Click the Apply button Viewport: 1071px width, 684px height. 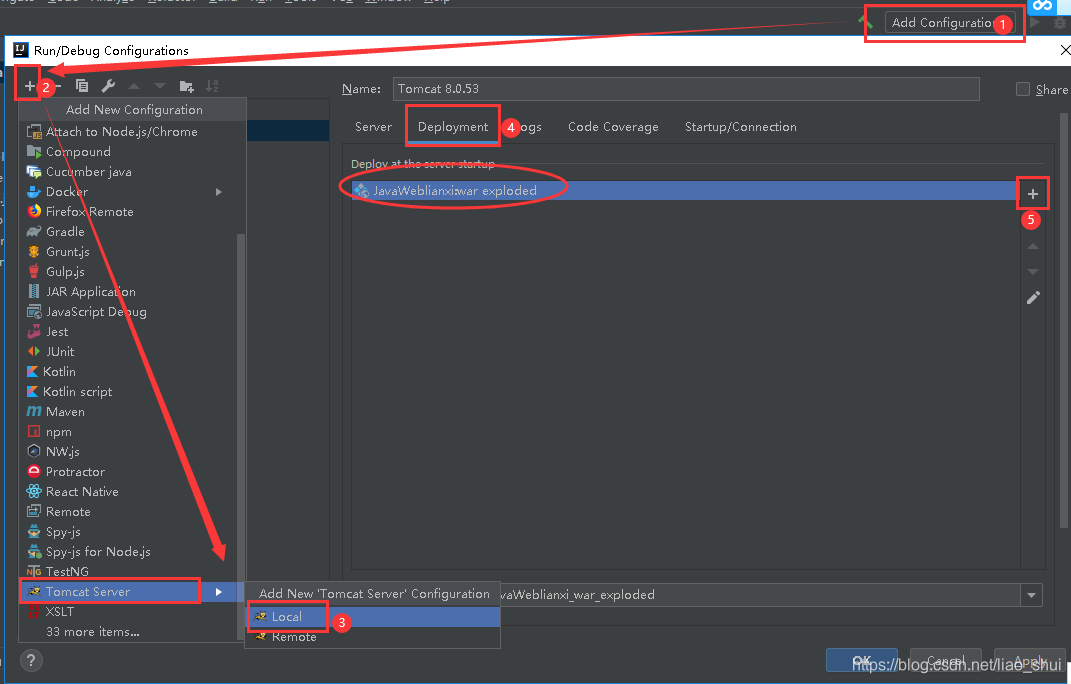click(1029, 661)
